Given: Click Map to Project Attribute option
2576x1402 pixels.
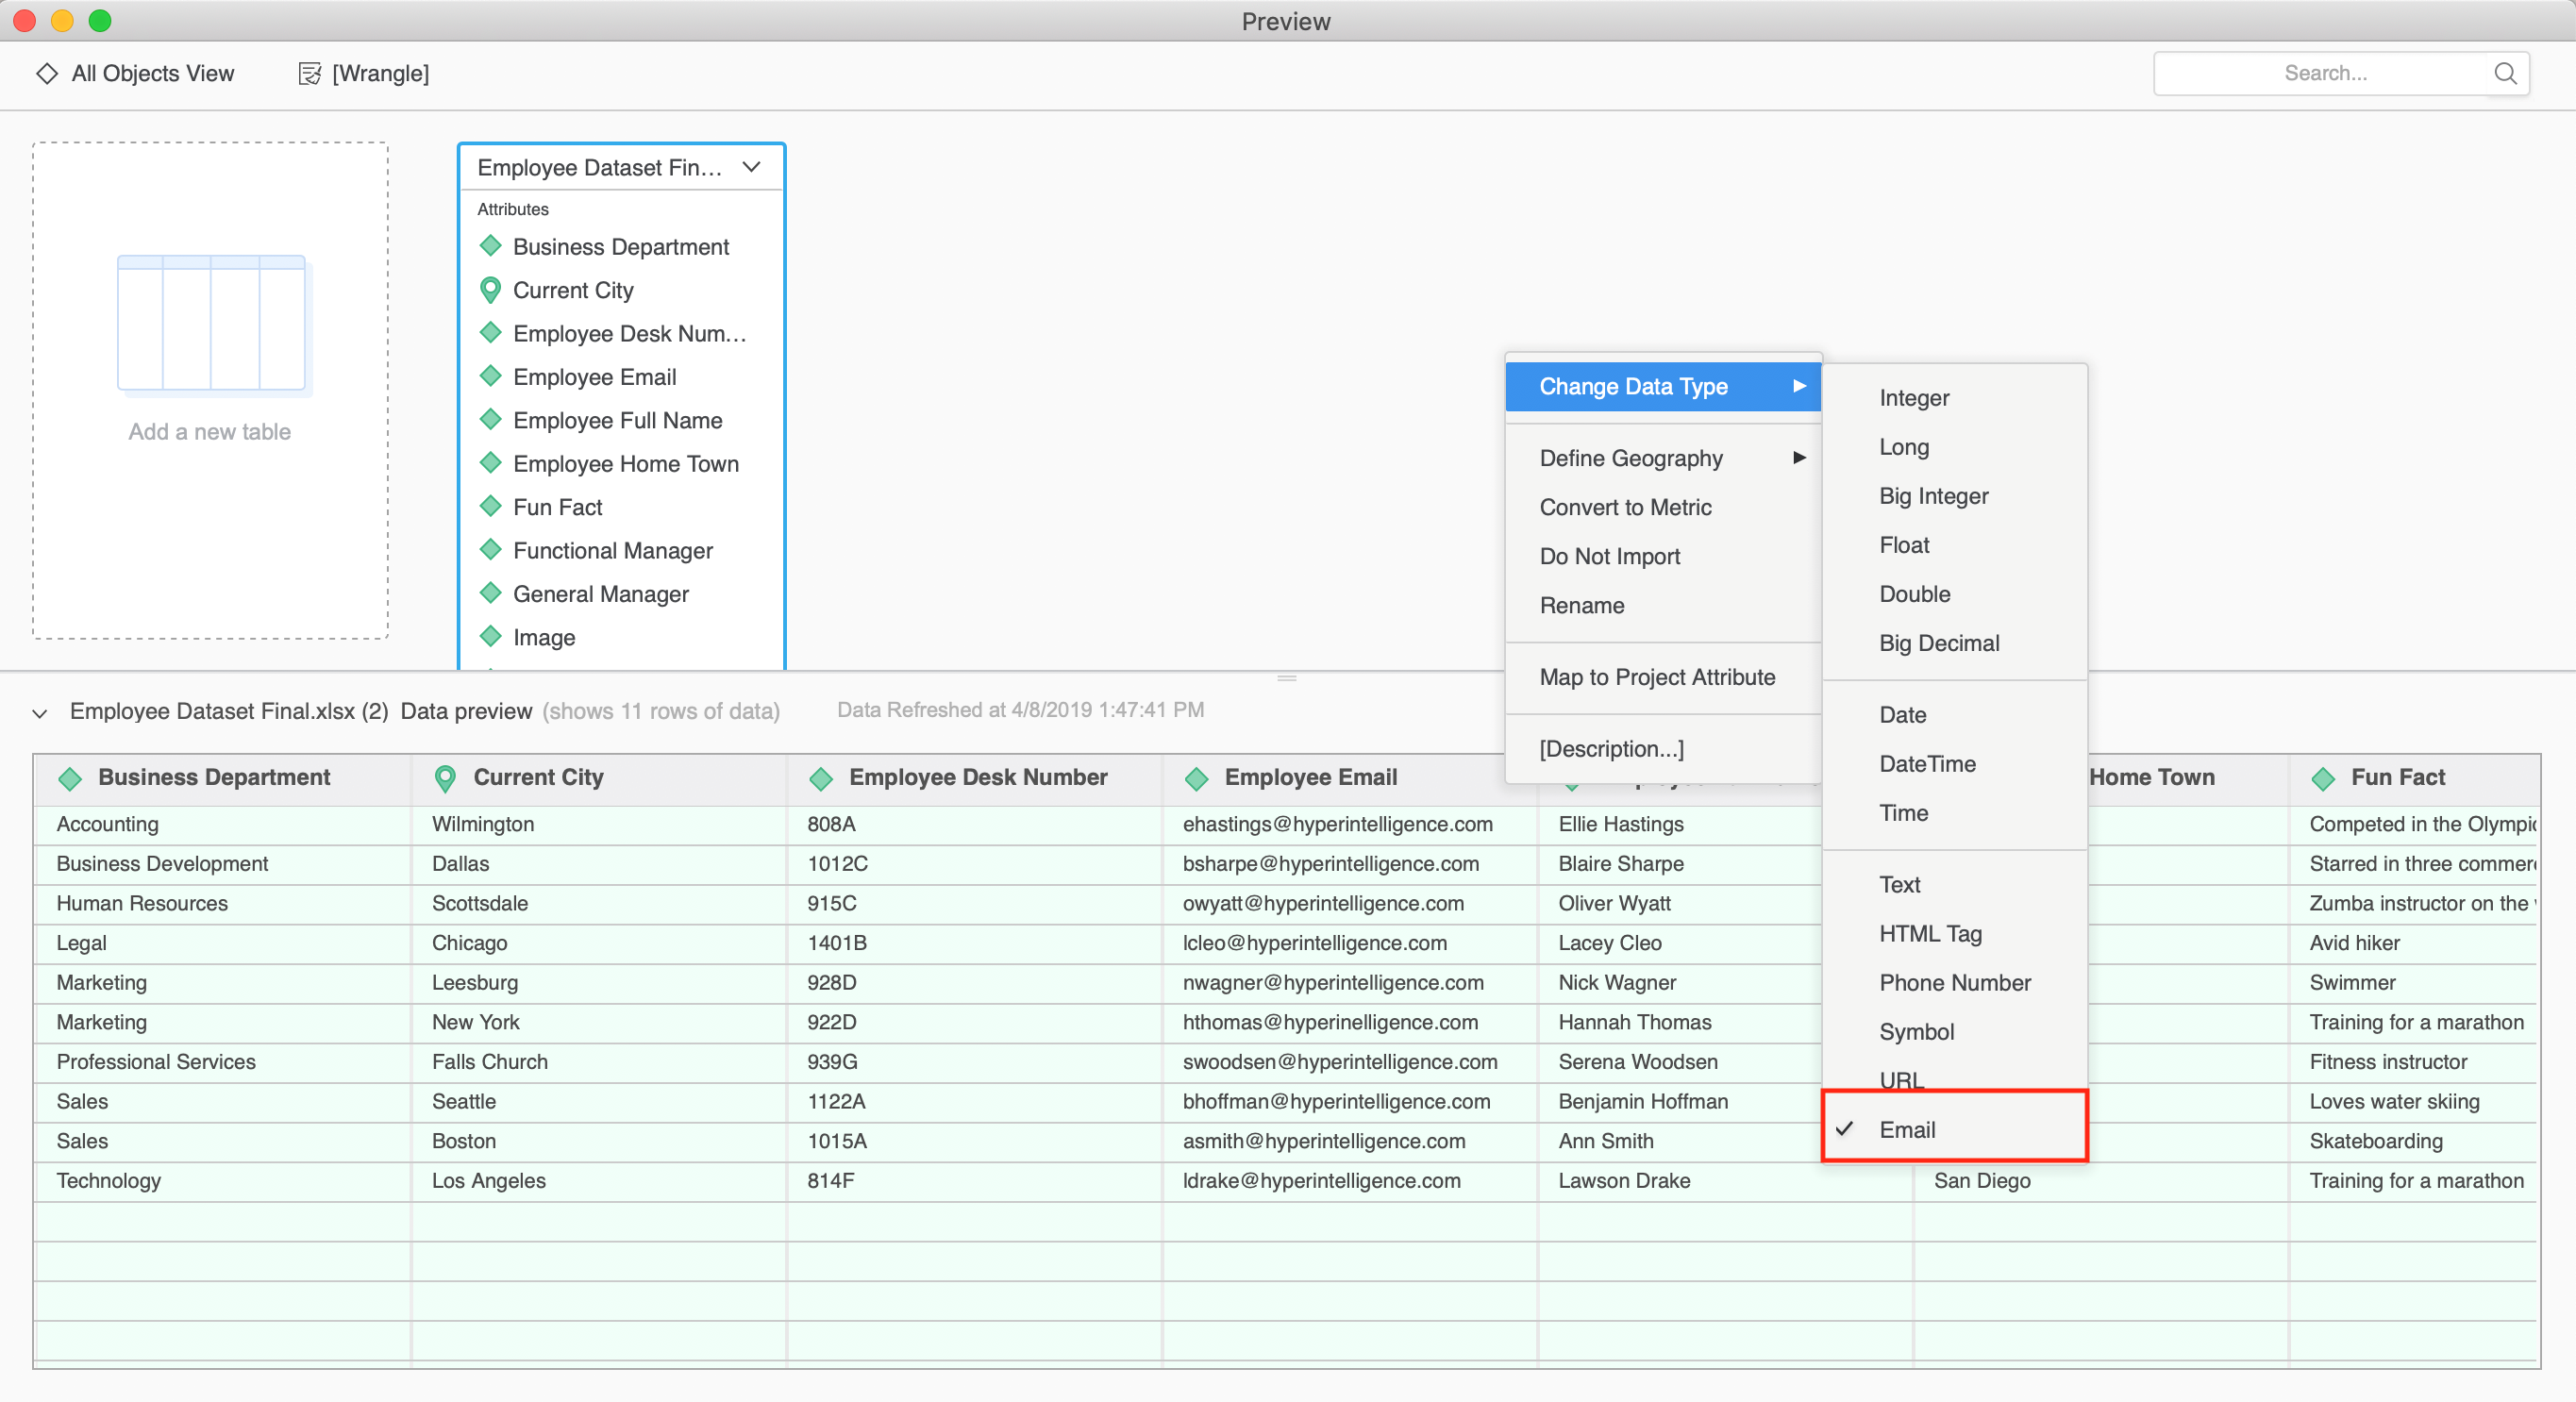Looking at the screenshot, I should (1656, 677).
